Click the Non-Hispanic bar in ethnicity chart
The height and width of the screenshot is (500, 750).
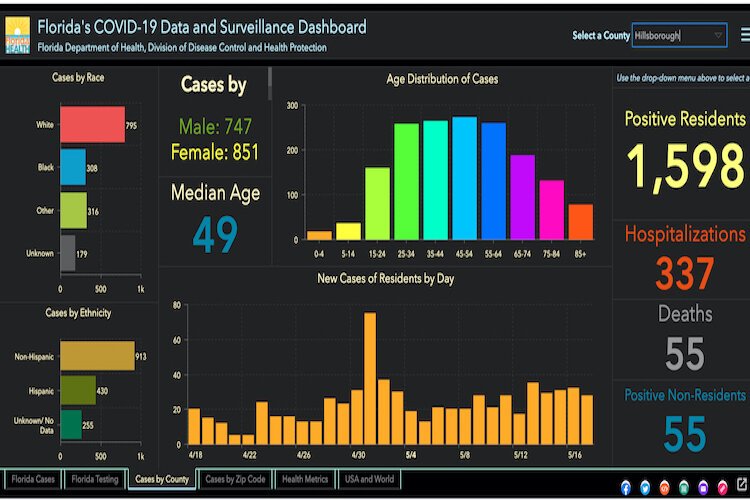pos(97,356)
